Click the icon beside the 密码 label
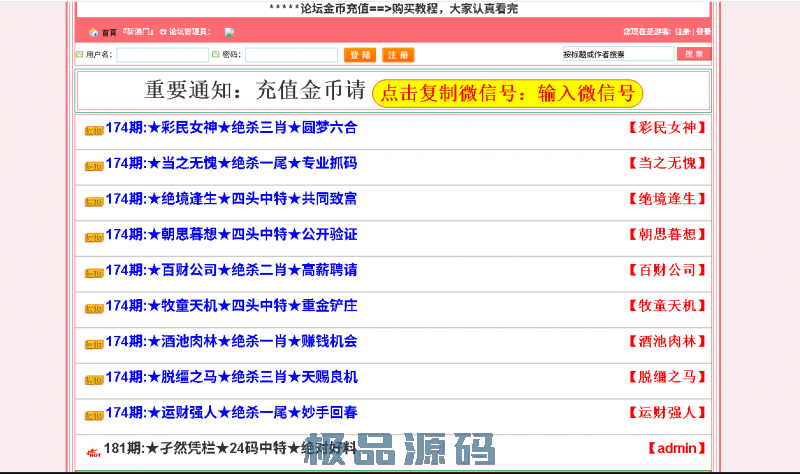The image size is (800, 474). point(216,55)
